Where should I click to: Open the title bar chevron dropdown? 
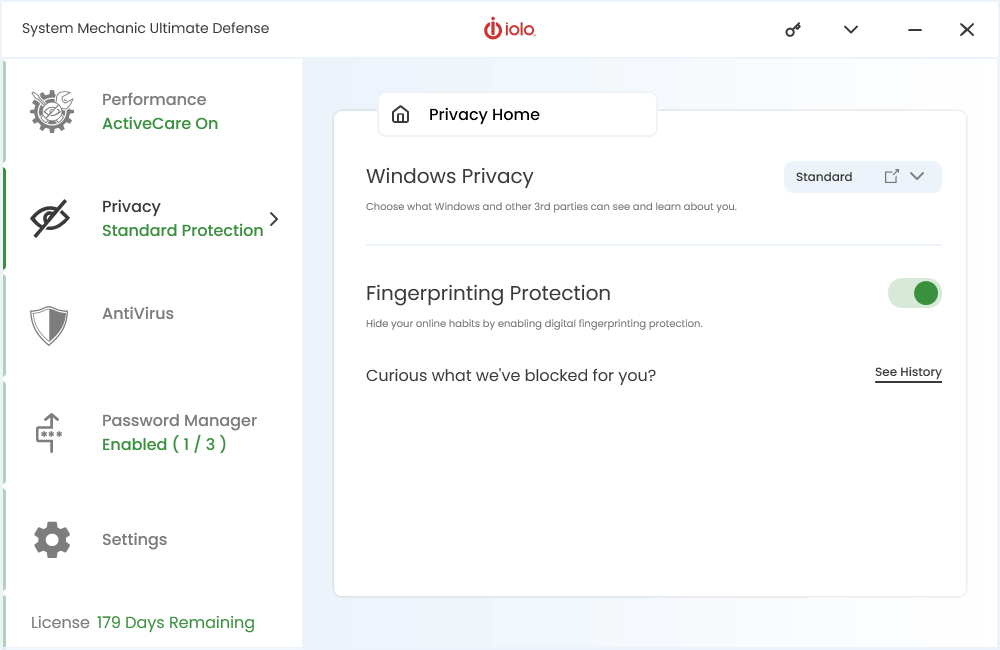[x=850, y=29]
